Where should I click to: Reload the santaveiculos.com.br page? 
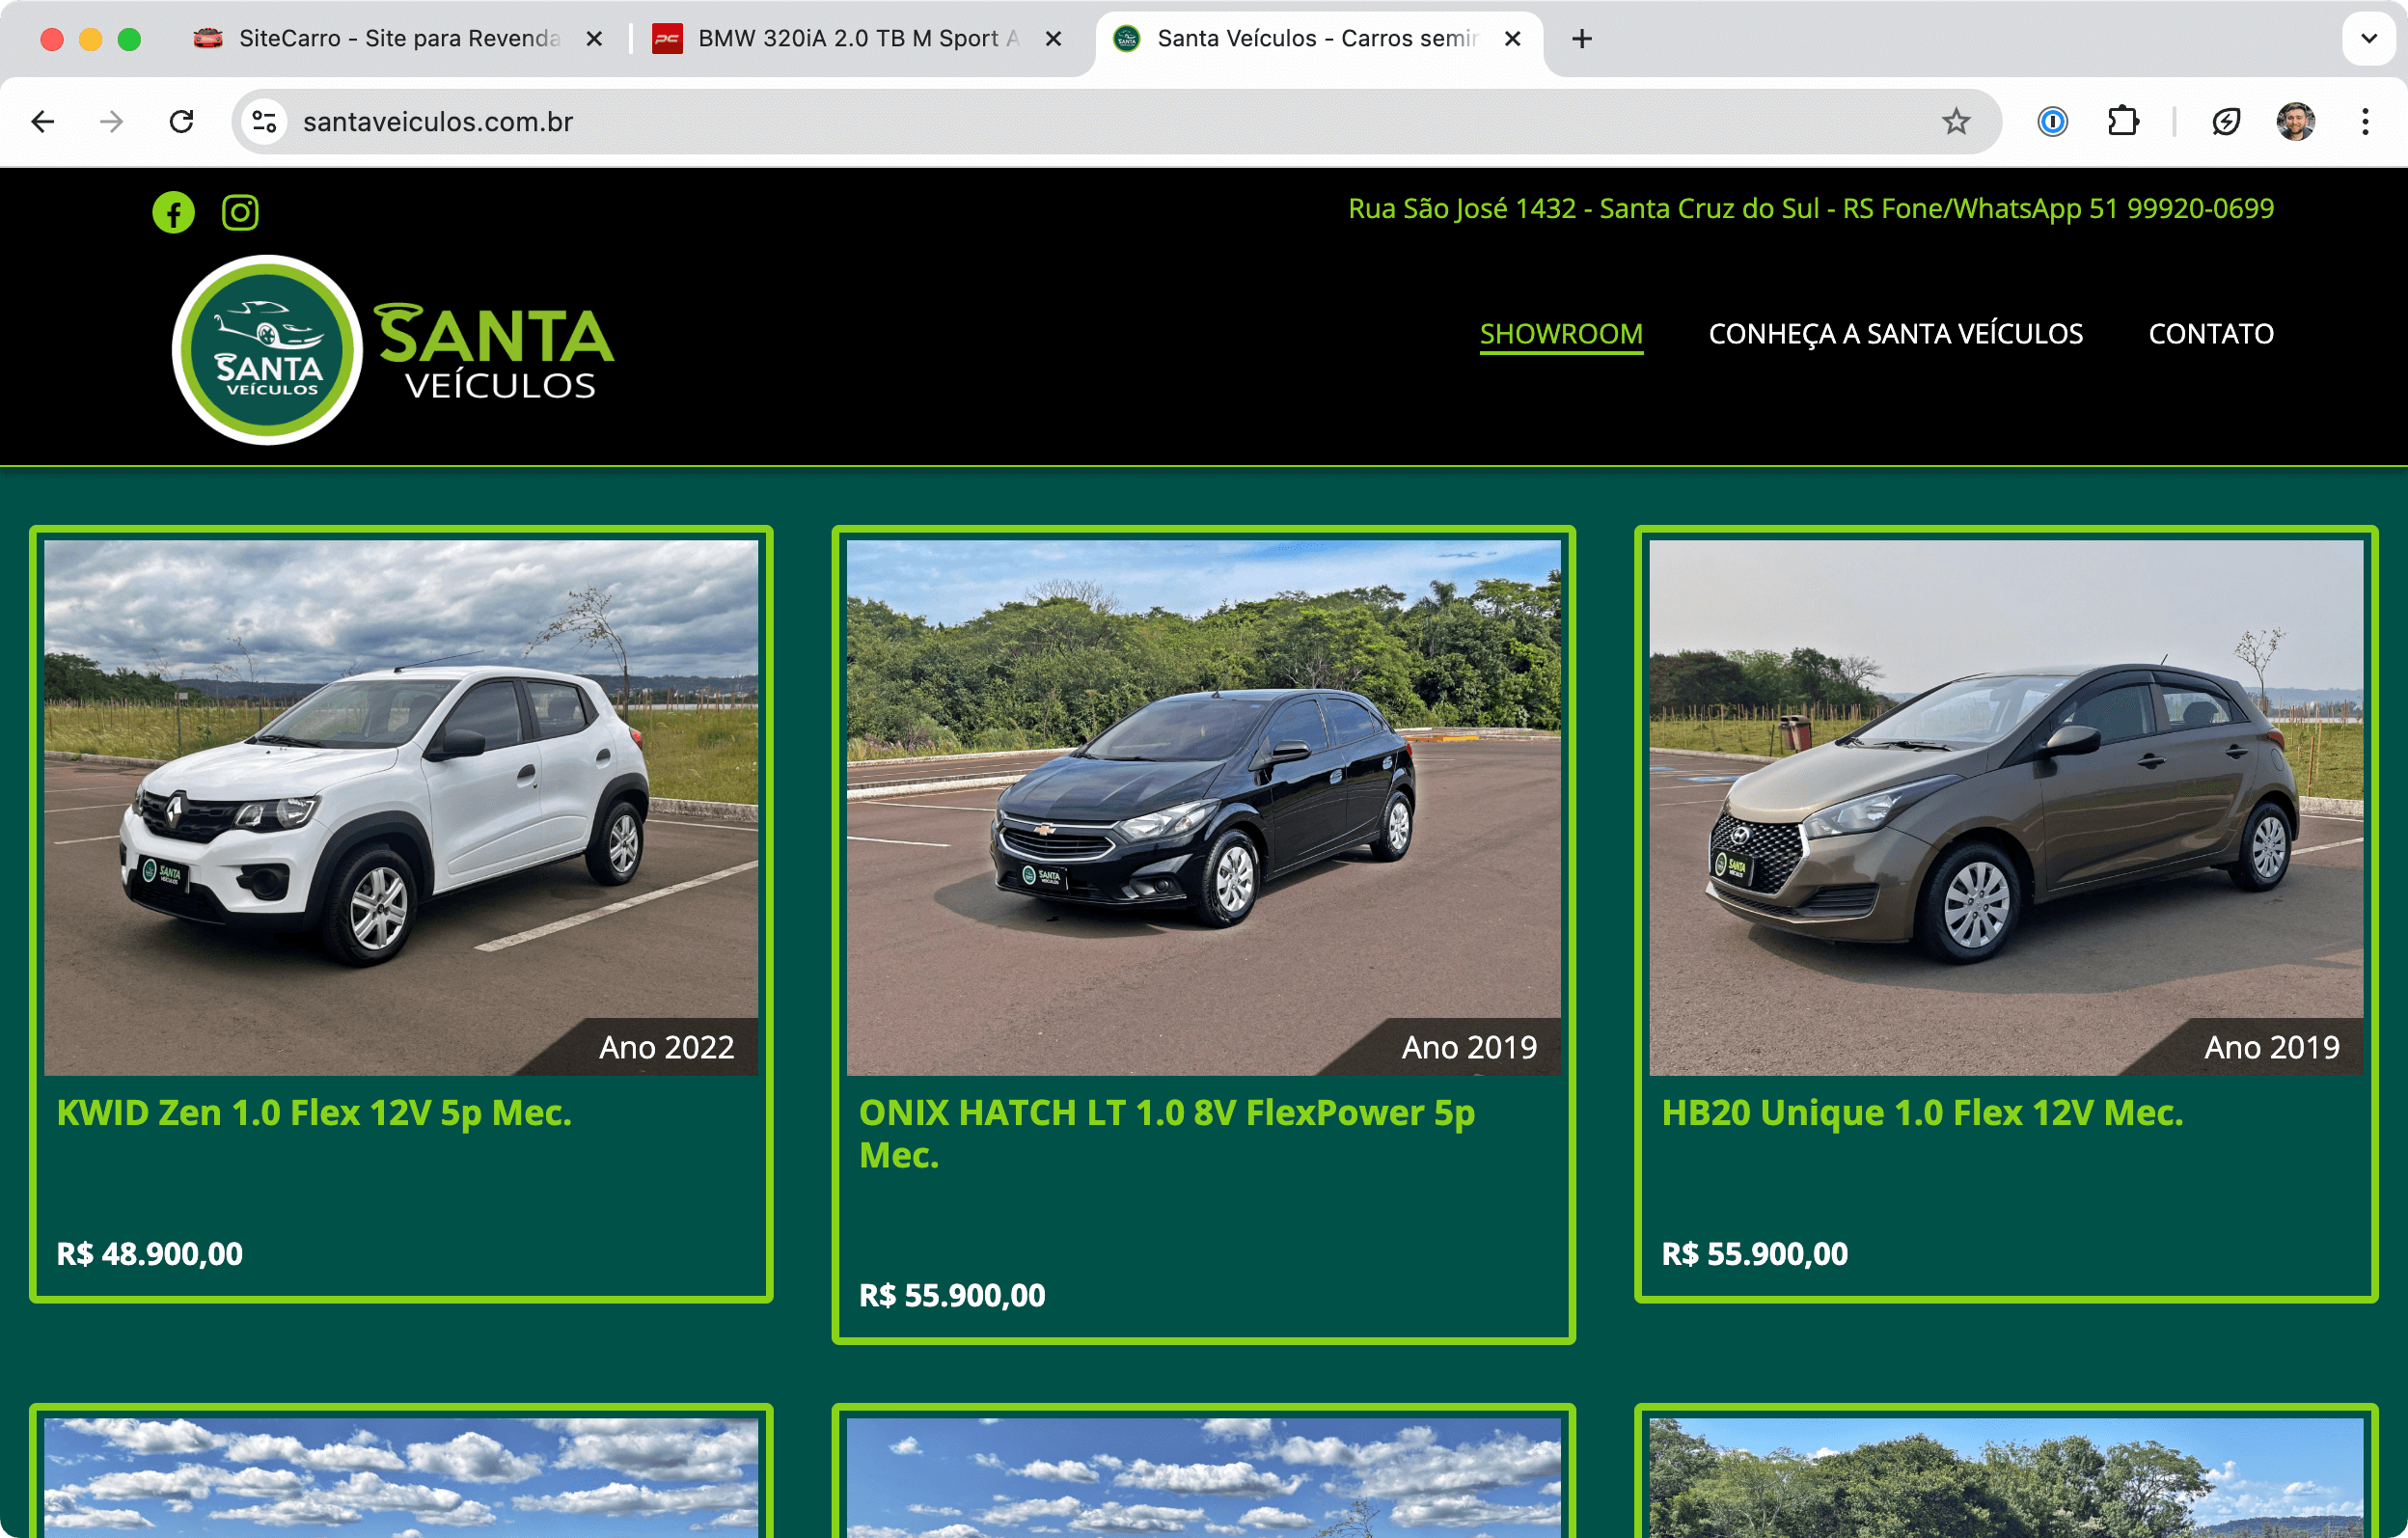(x=181, y=122)
